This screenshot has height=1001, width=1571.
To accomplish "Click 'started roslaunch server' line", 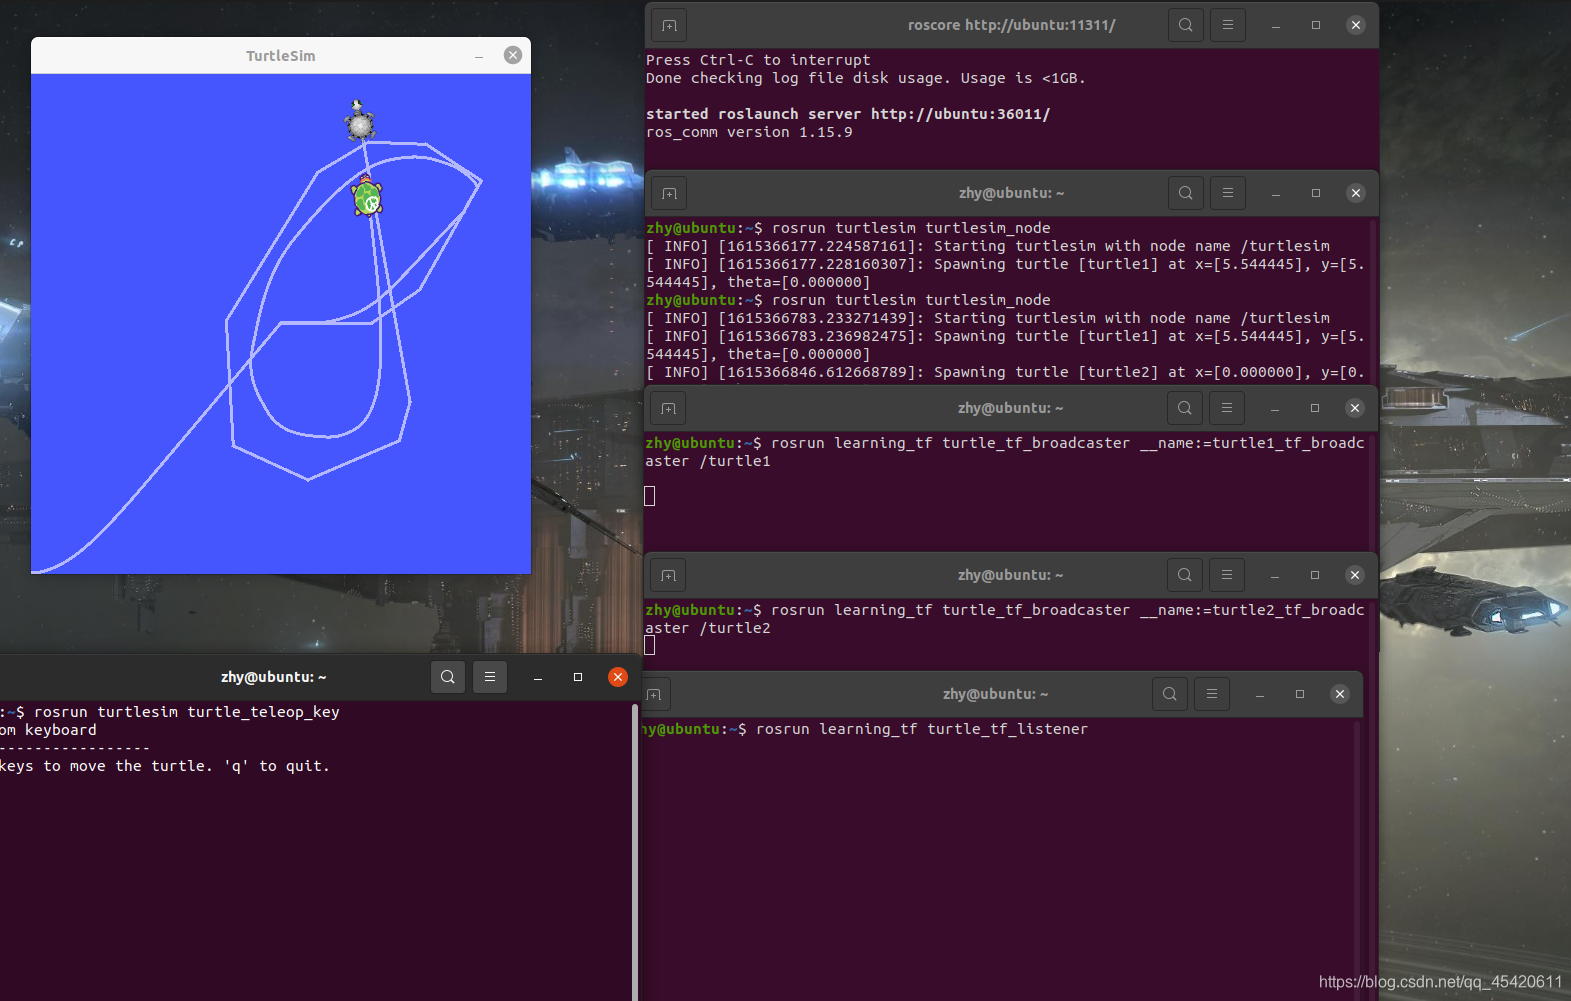I will 848,114.
